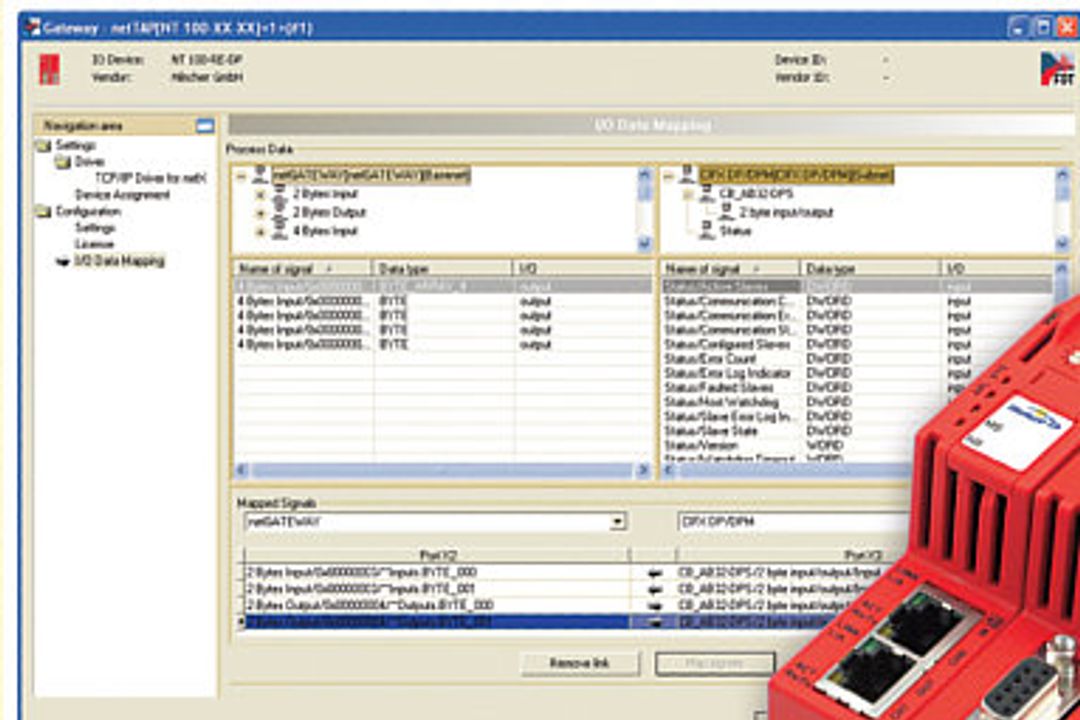Click up arrow of left tree scrollbar
The image size is (1080, 720).
645,175
